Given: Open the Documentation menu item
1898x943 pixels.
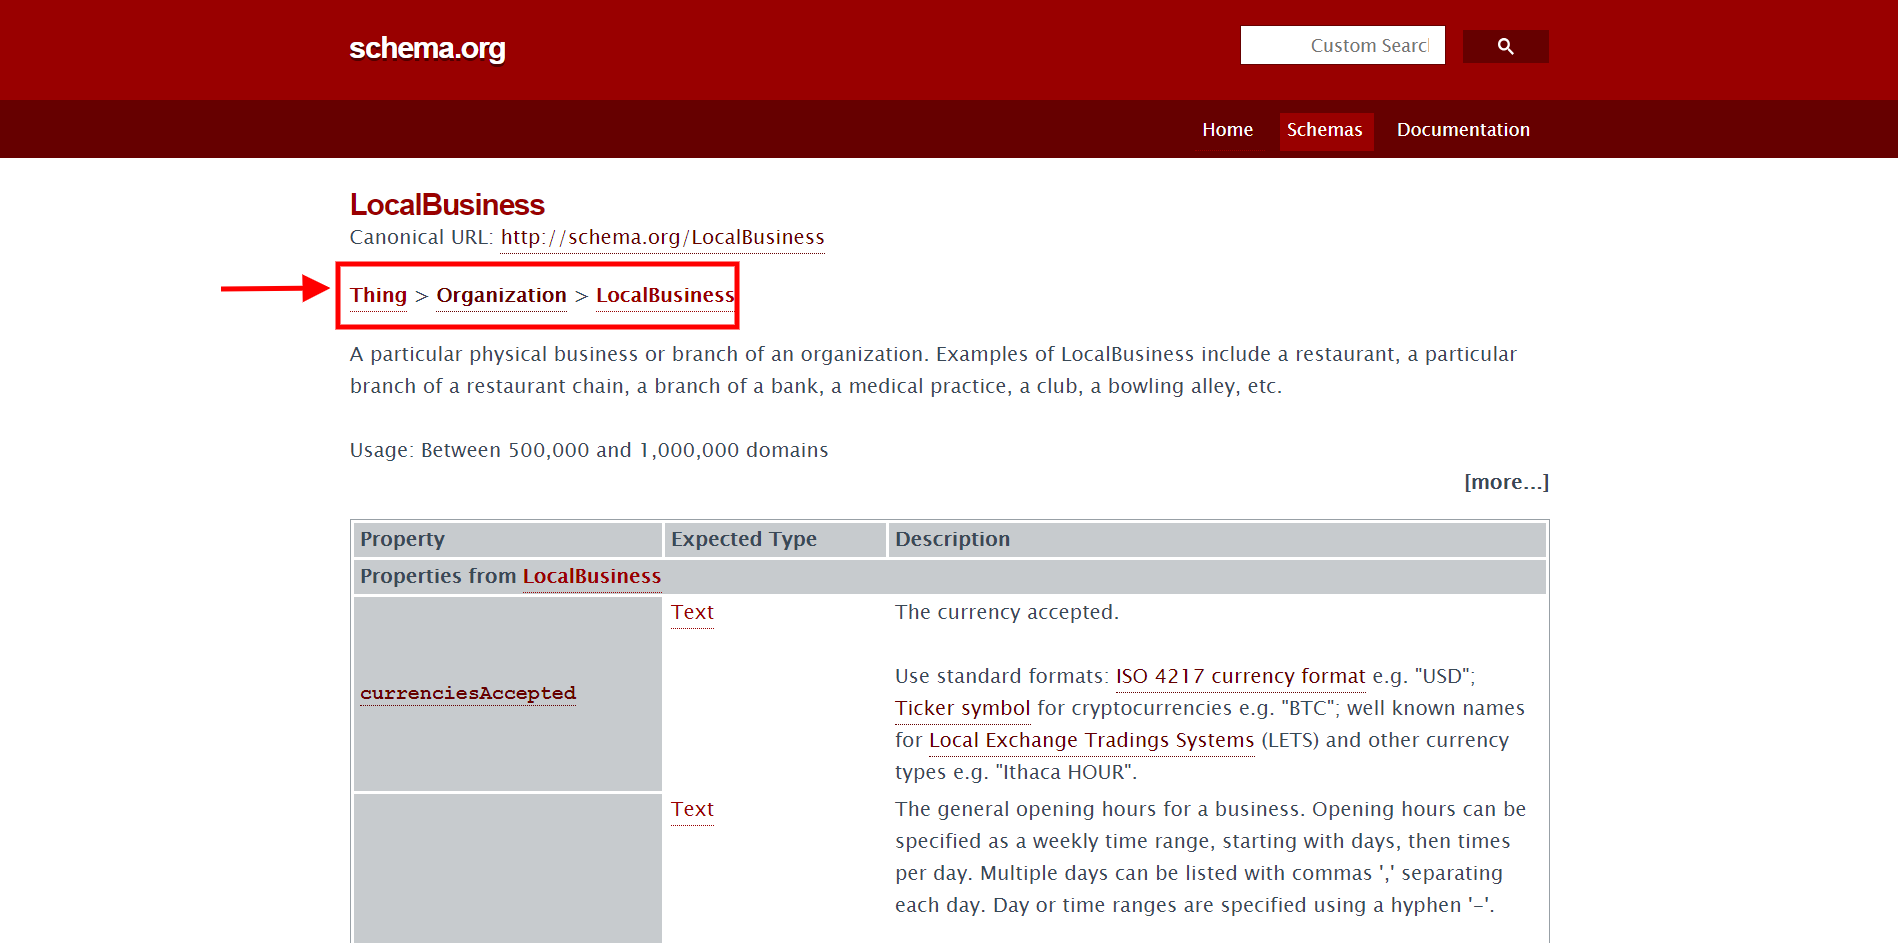Looking at the screenshot, I should [1463, 130].
